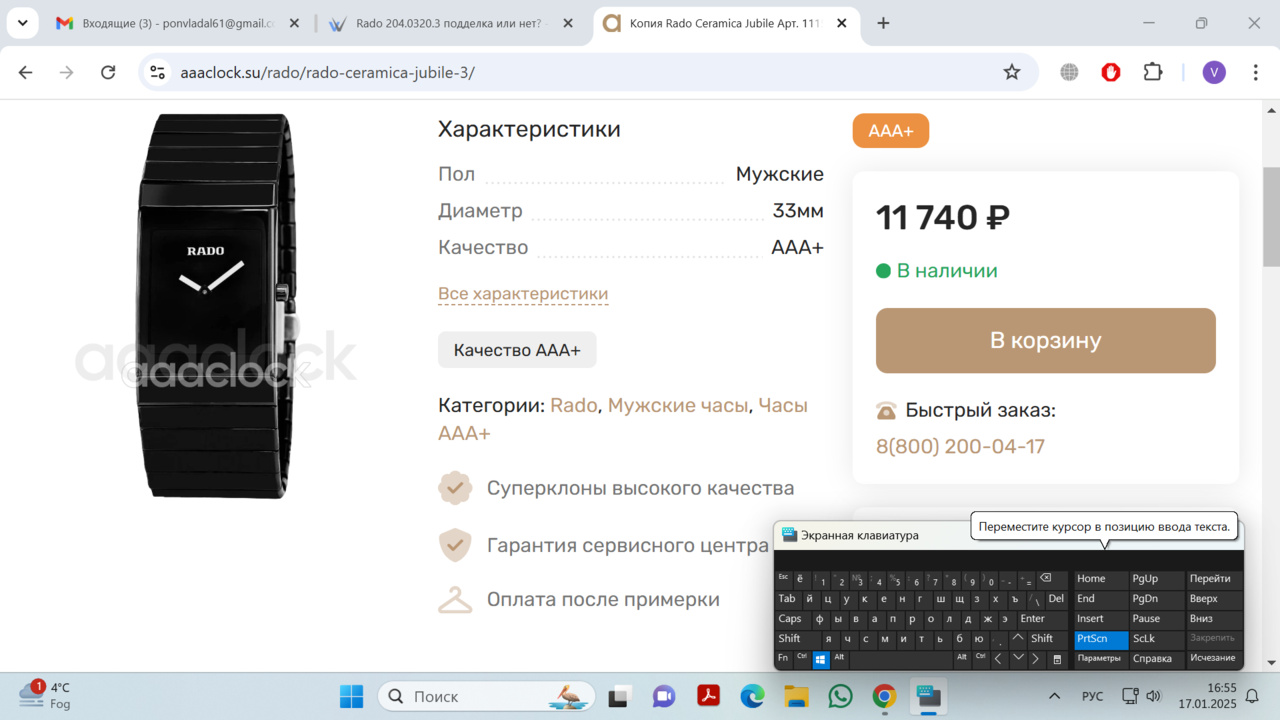This screenshot has width=1280, height=720.
Task: Open the Chrome three-dot menu
Action: click(x=1256, y=72)
